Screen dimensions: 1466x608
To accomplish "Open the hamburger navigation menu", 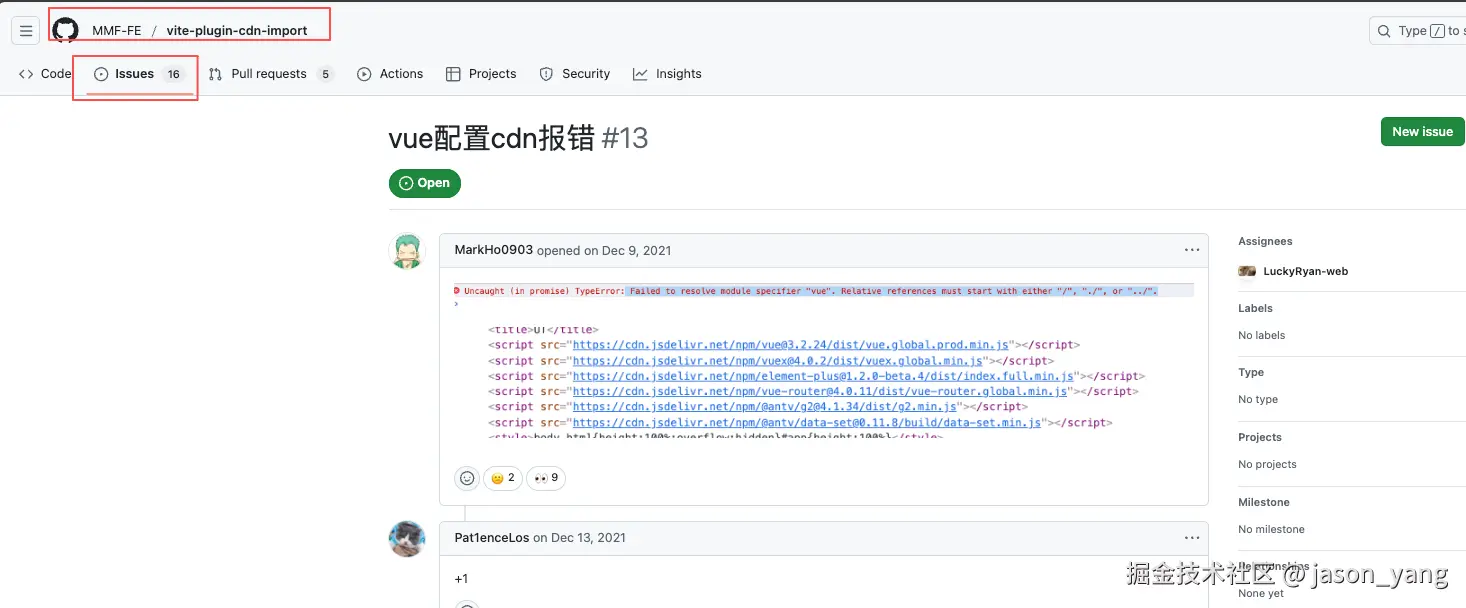I will point(26,31).
